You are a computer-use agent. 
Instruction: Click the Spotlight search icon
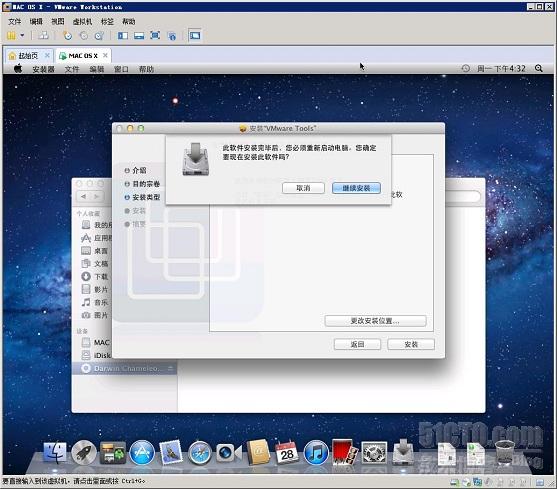coord(539,68)
